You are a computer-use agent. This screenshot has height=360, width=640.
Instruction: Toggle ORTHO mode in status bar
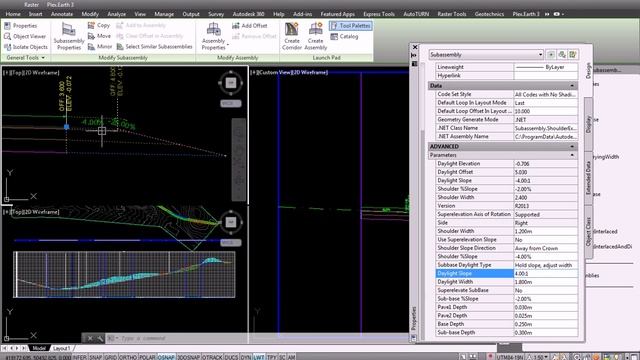[128, 357]
